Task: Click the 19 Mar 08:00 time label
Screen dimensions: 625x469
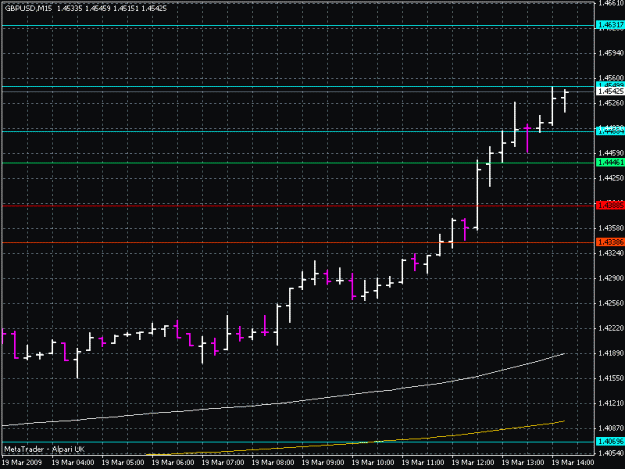Action: (x=273, y=463)
